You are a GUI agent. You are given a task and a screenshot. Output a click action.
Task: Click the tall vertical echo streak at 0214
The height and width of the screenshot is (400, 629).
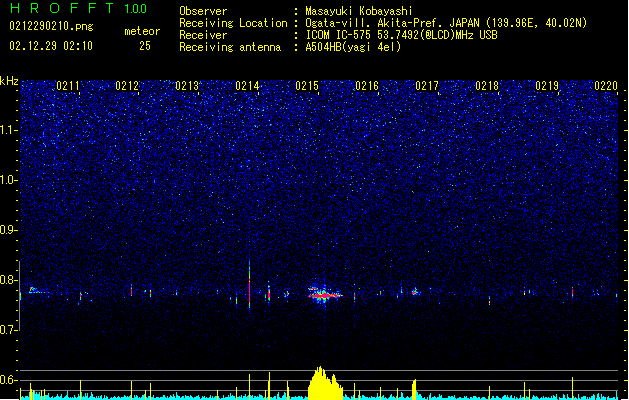[250, 283]
